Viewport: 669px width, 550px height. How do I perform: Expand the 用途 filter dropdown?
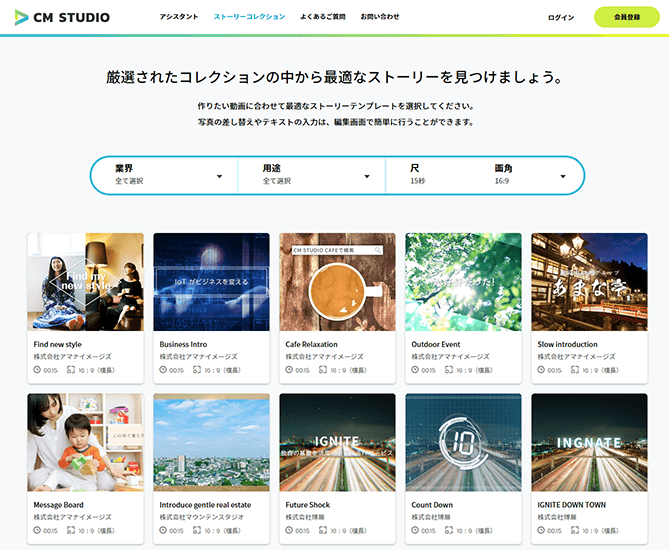[x=312, y=175]
